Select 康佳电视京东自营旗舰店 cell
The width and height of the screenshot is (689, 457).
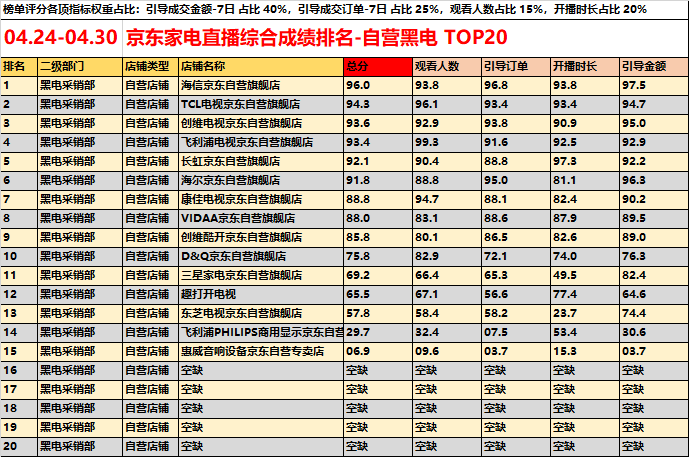261,199
